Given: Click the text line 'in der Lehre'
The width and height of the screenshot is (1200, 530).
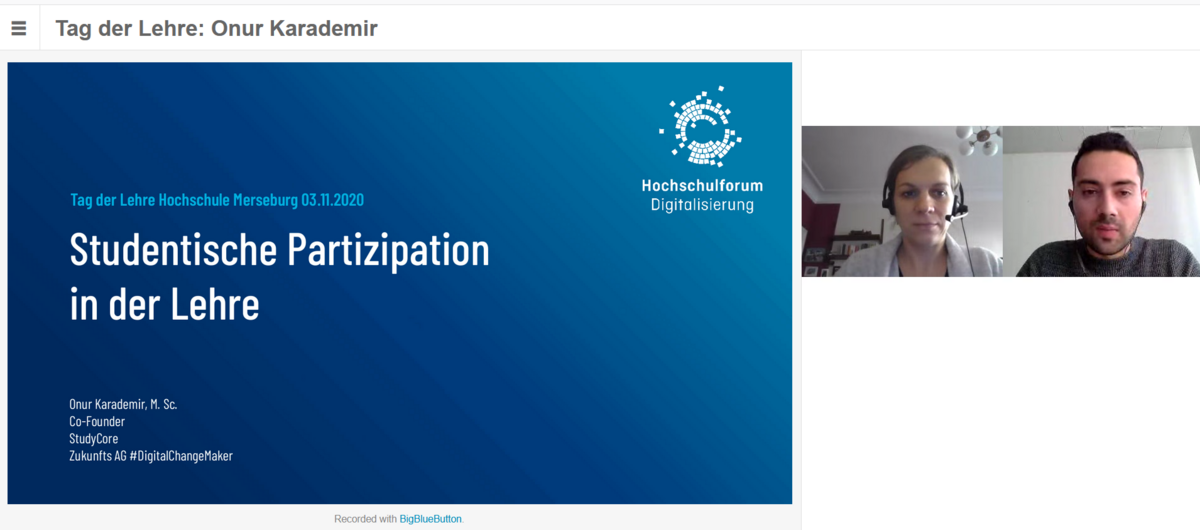Looking at the screenshot, I should [164, 304].
